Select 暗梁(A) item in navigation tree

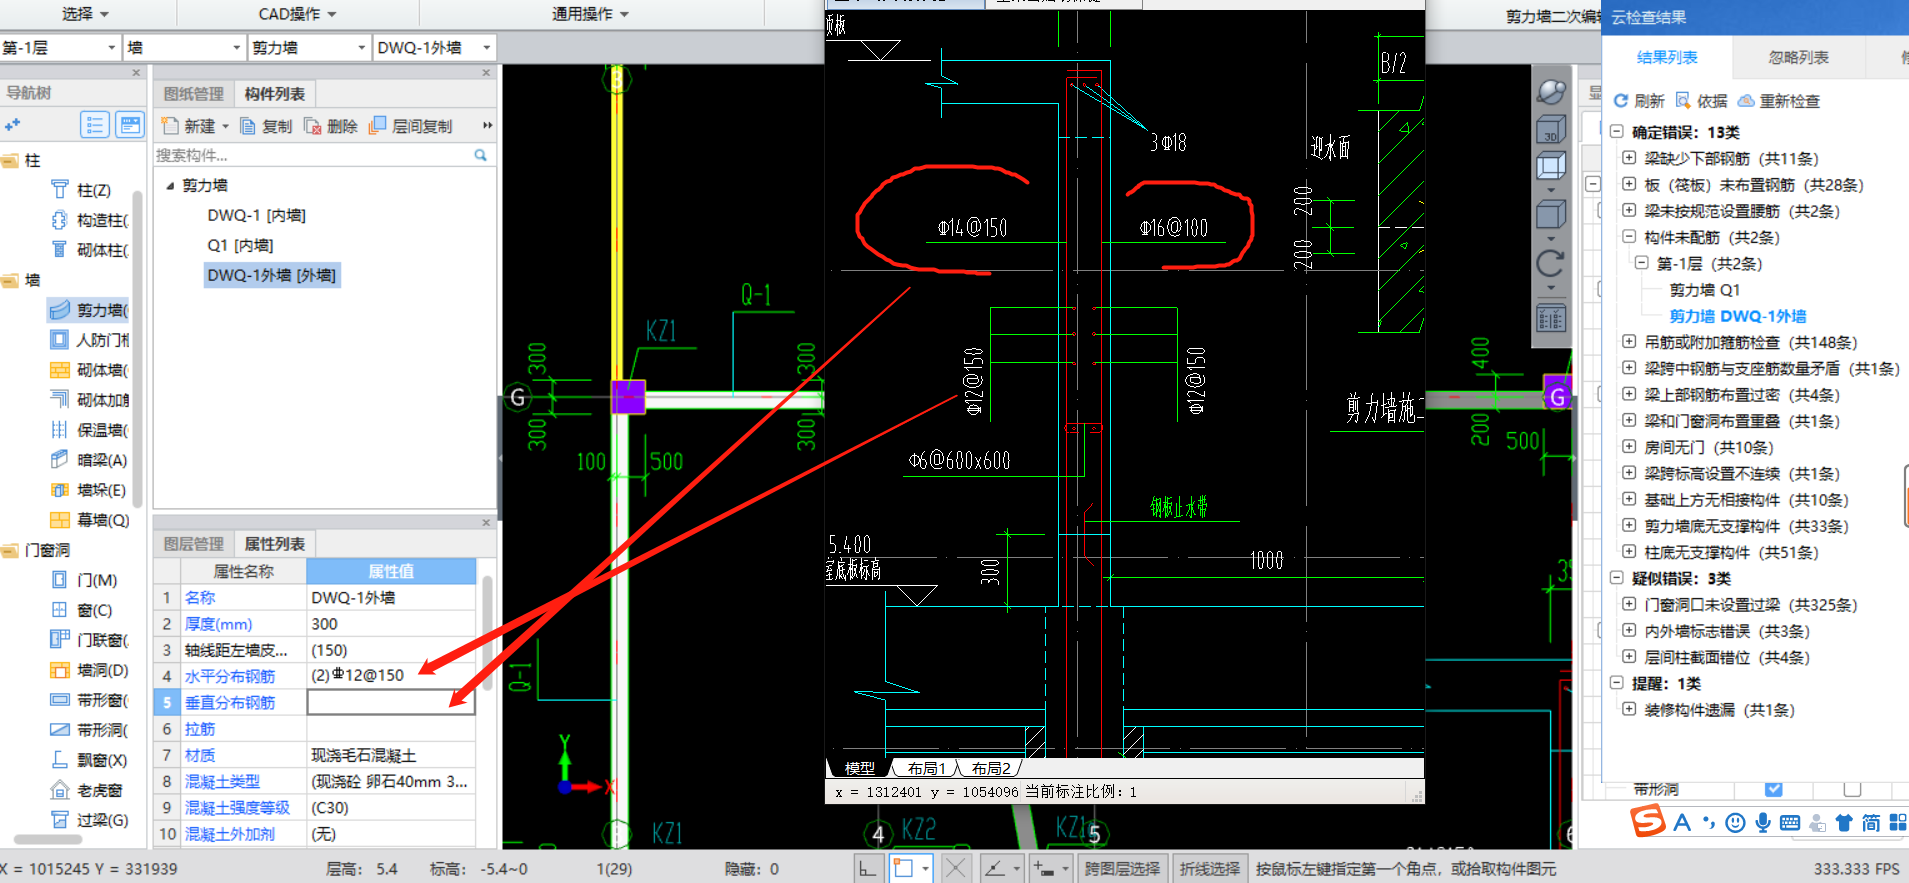[x=90, y=460]
